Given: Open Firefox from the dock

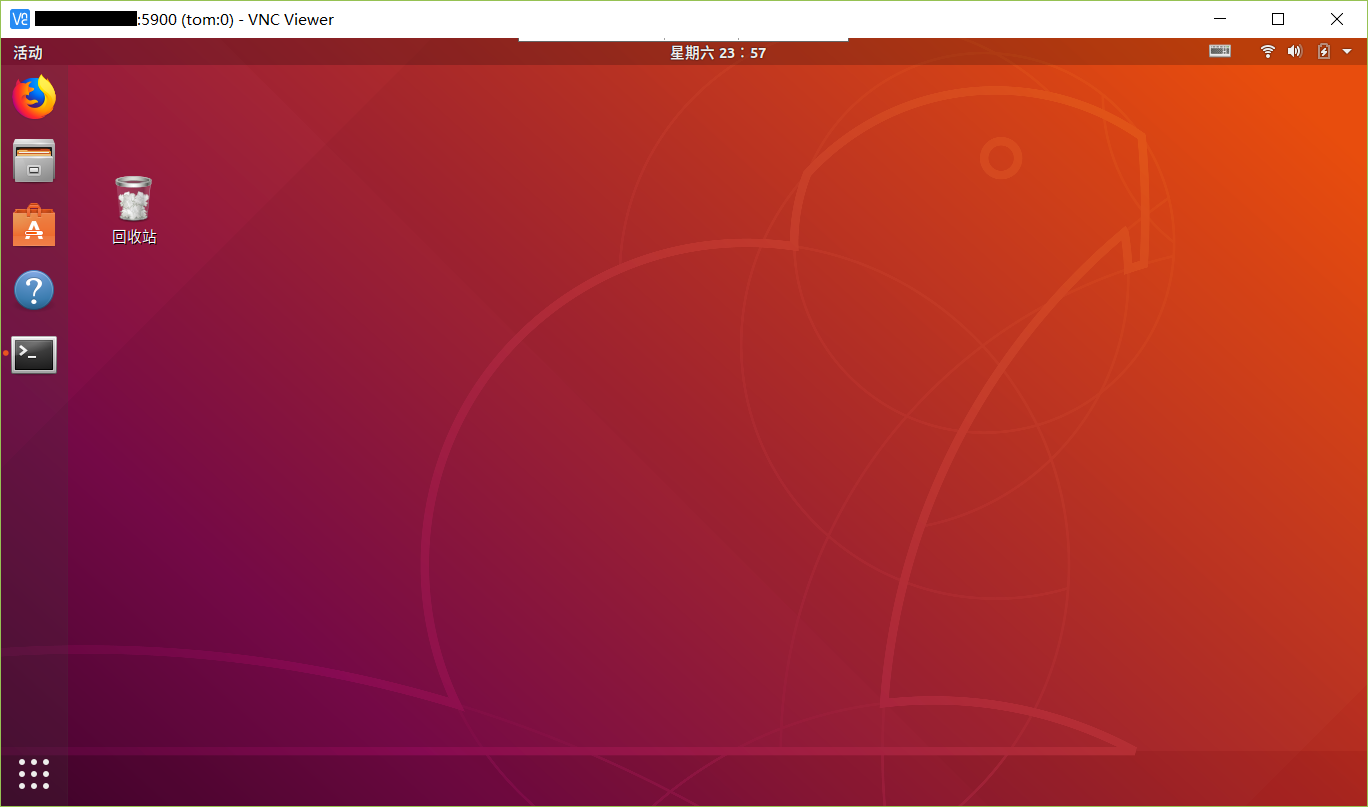Looking at the screenshot, I should coord(34,97).
